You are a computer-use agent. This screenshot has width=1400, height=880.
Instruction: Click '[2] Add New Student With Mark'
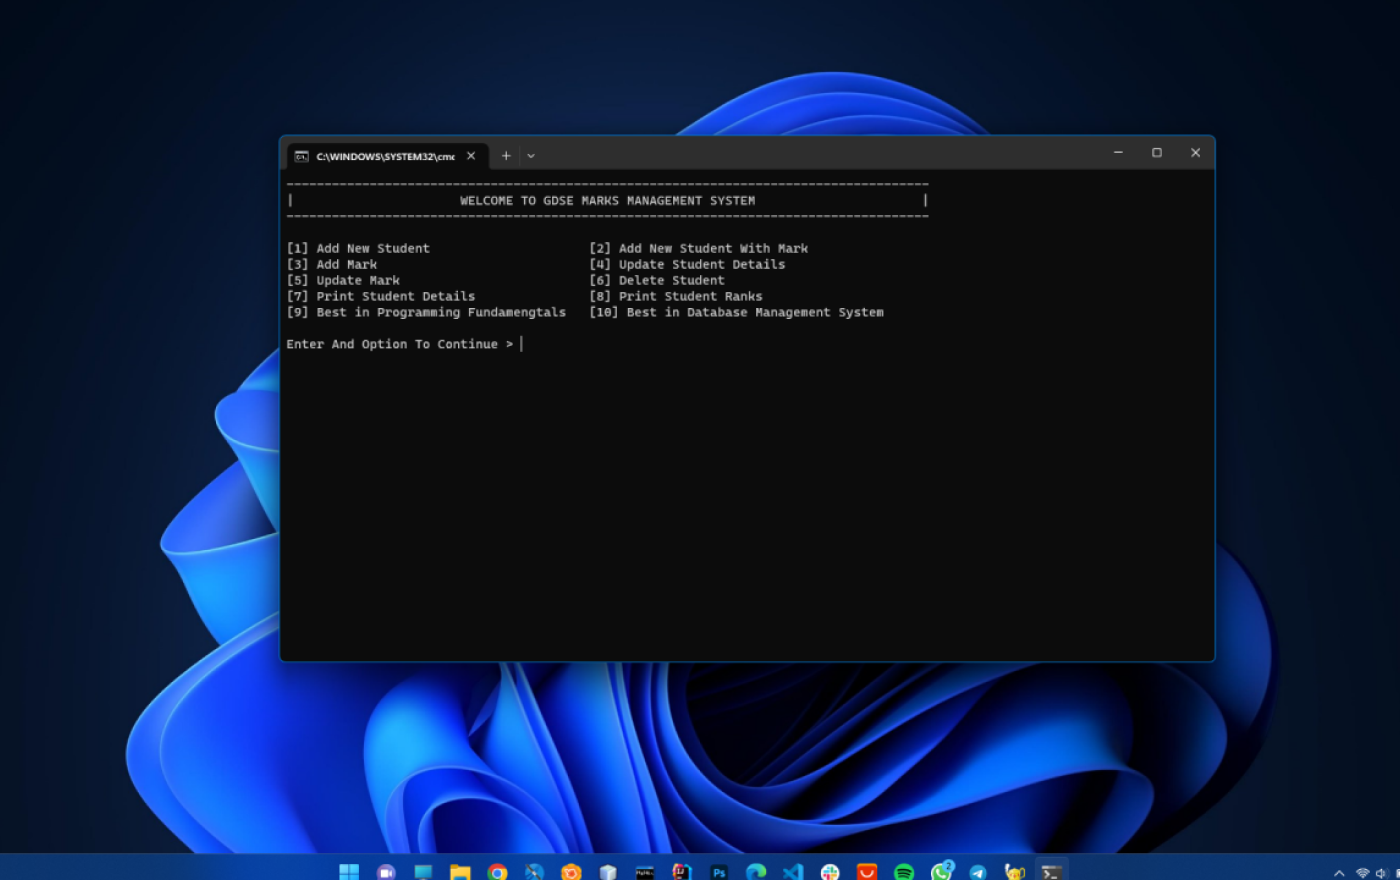pos(698,248)
